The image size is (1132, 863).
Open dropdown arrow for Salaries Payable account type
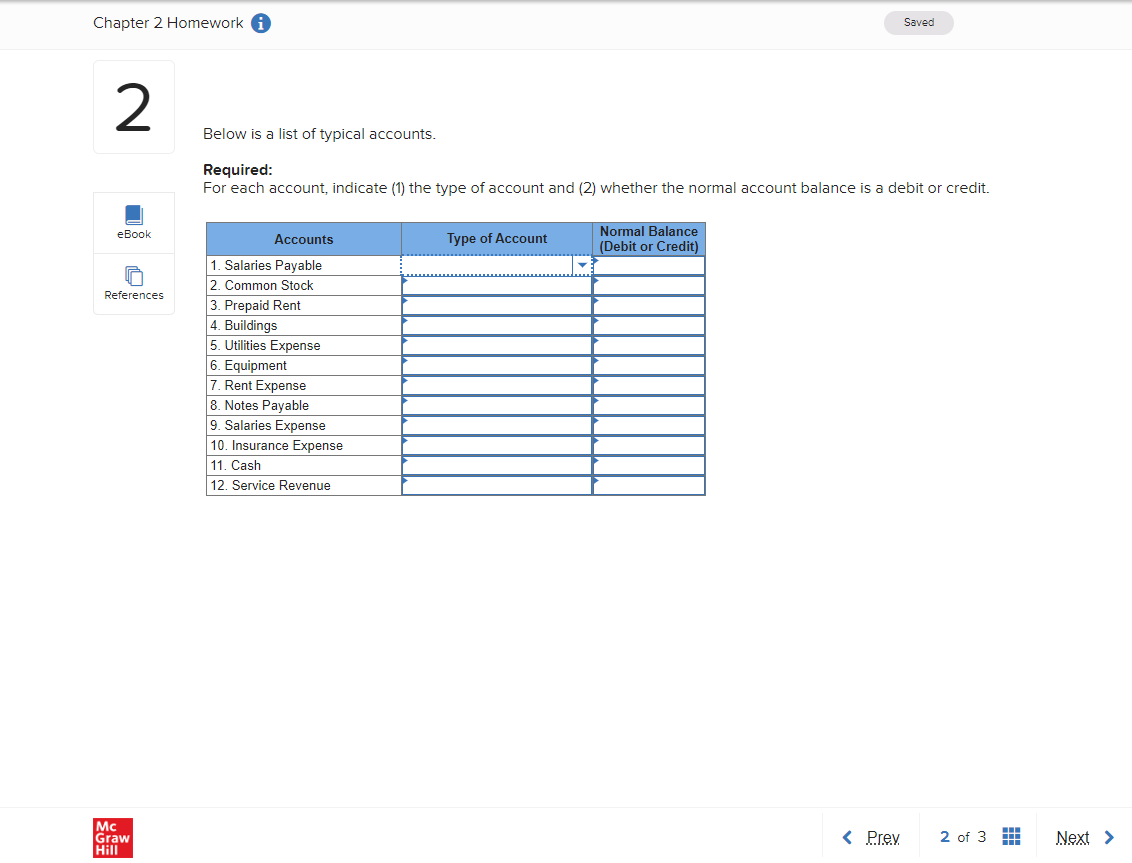coord(582,265)
